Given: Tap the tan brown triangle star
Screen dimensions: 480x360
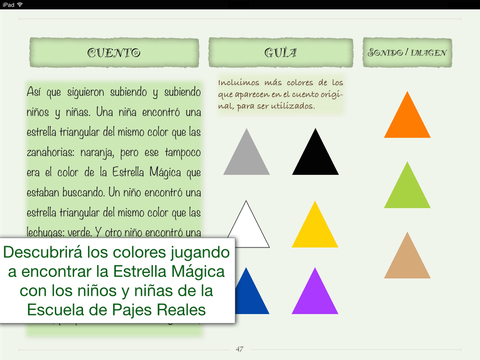Looking at the screenshot, I should tap(407, 255).
